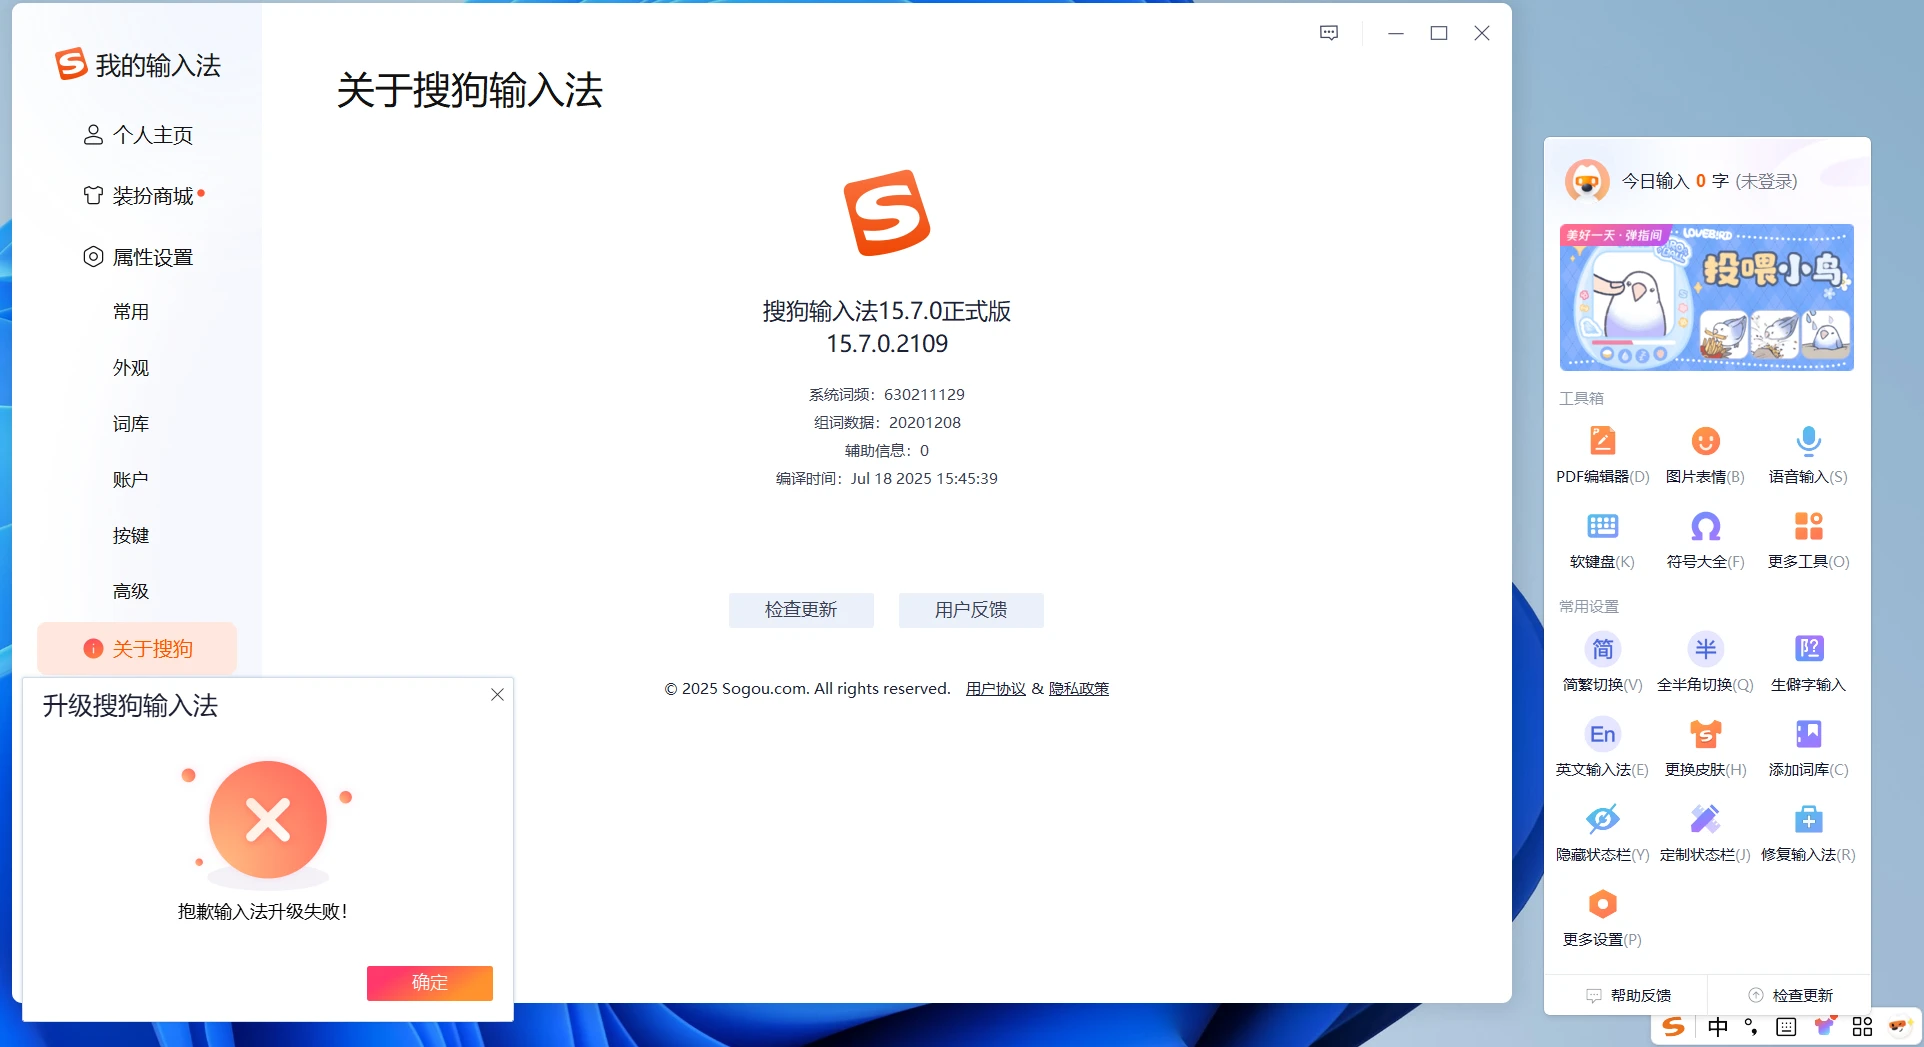
Task: Select 关于搜狗 in the sidebar
Action: (137, 649)
